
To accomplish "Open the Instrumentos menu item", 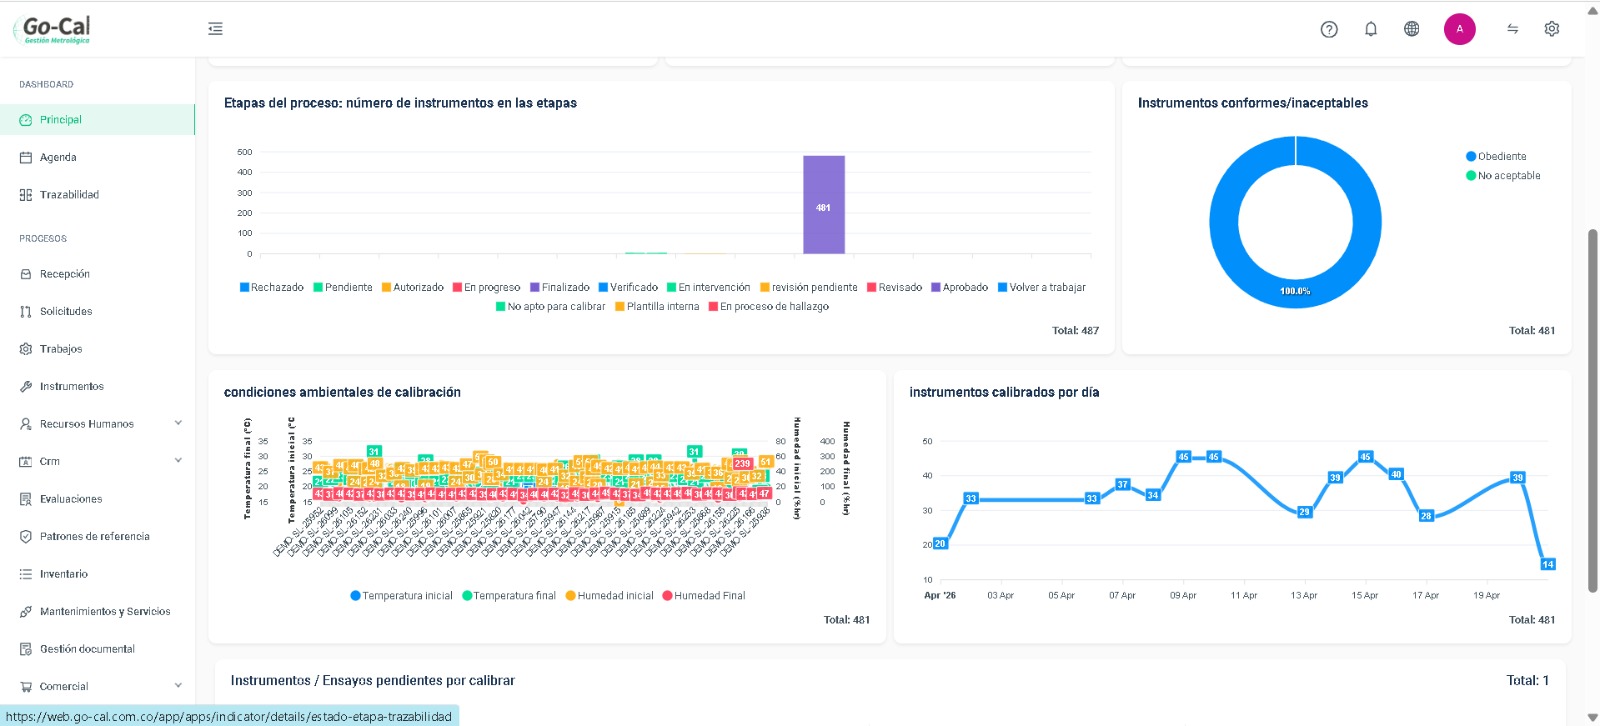I will click(x=97, y=387).
